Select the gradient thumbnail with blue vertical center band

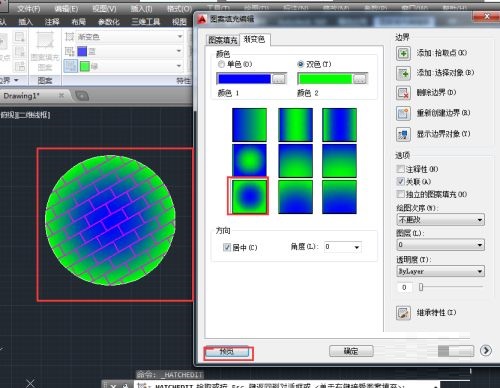click(339, 125)
